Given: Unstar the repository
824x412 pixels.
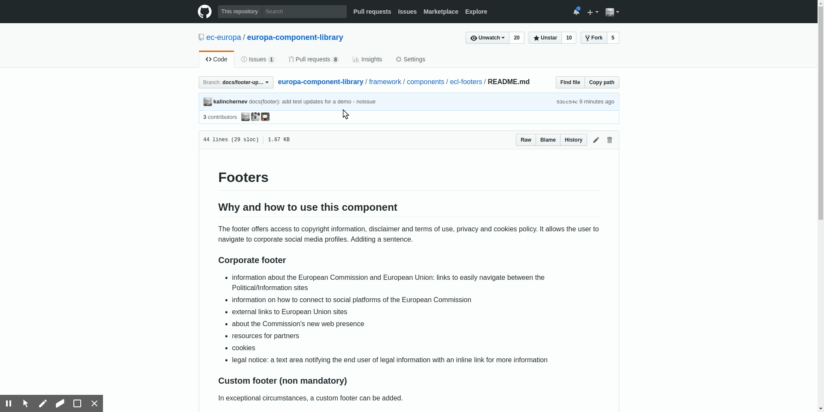Looking at the screenshot, I should 545,38.
